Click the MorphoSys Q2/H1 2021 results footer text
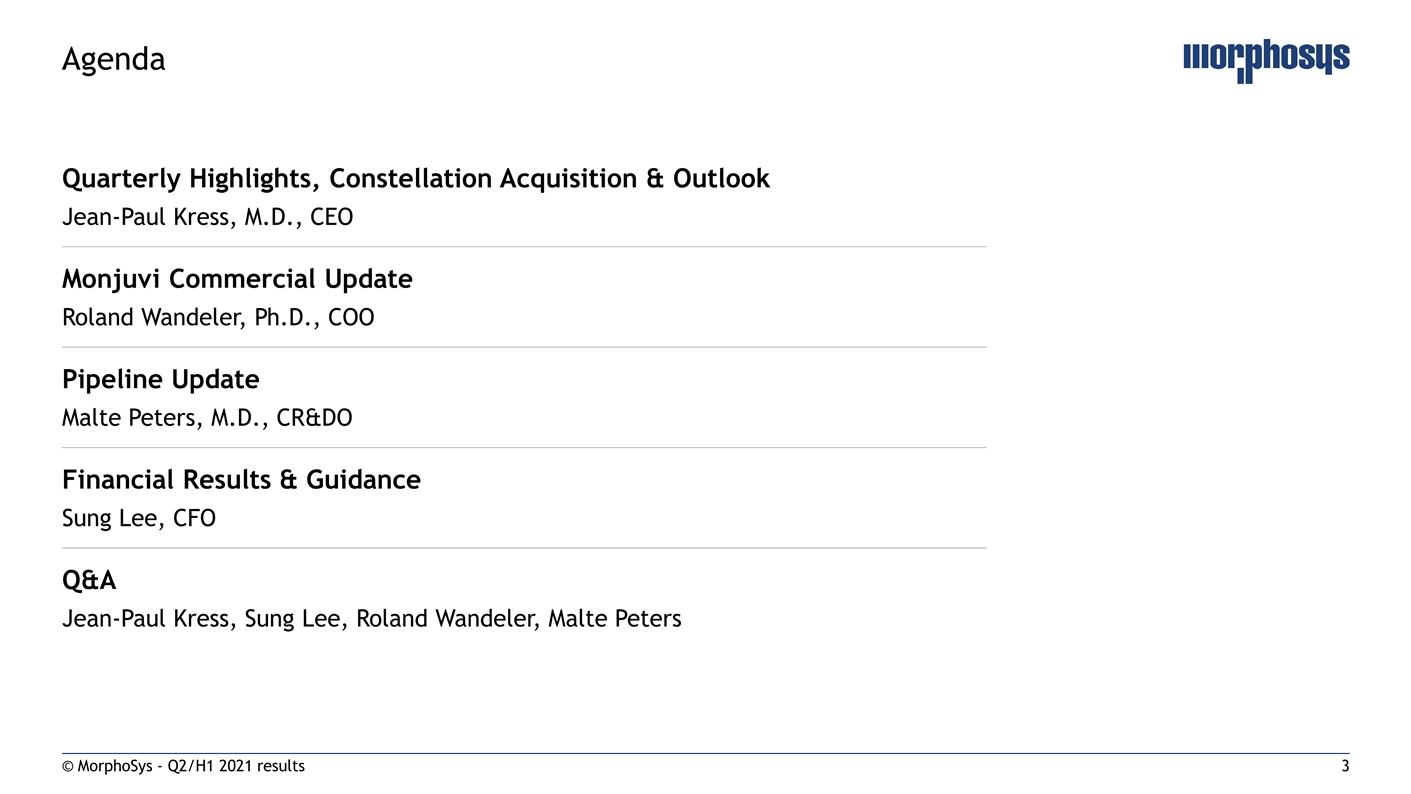1411x794 pixels. 183,767
